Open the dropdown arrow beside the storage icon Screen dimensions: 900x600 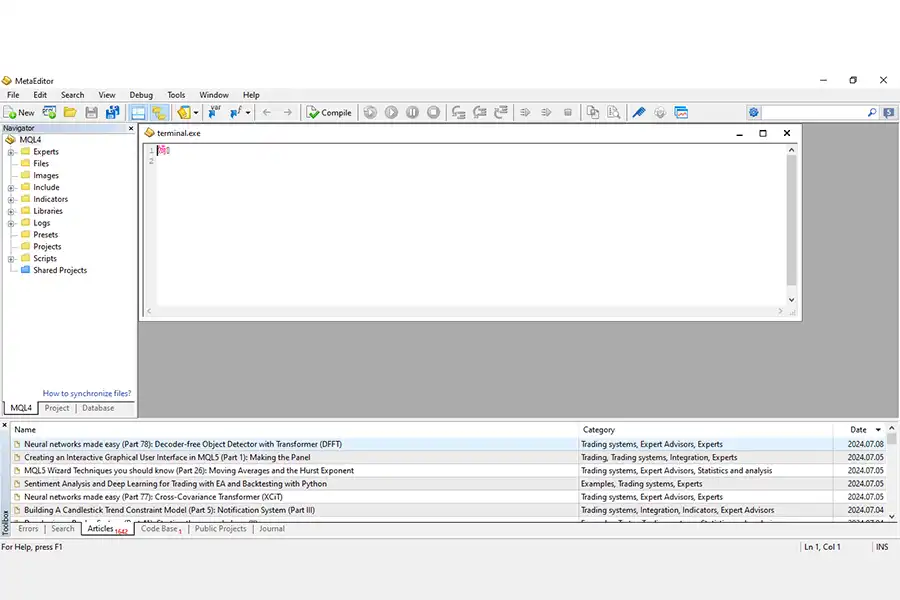pos(196,113)
